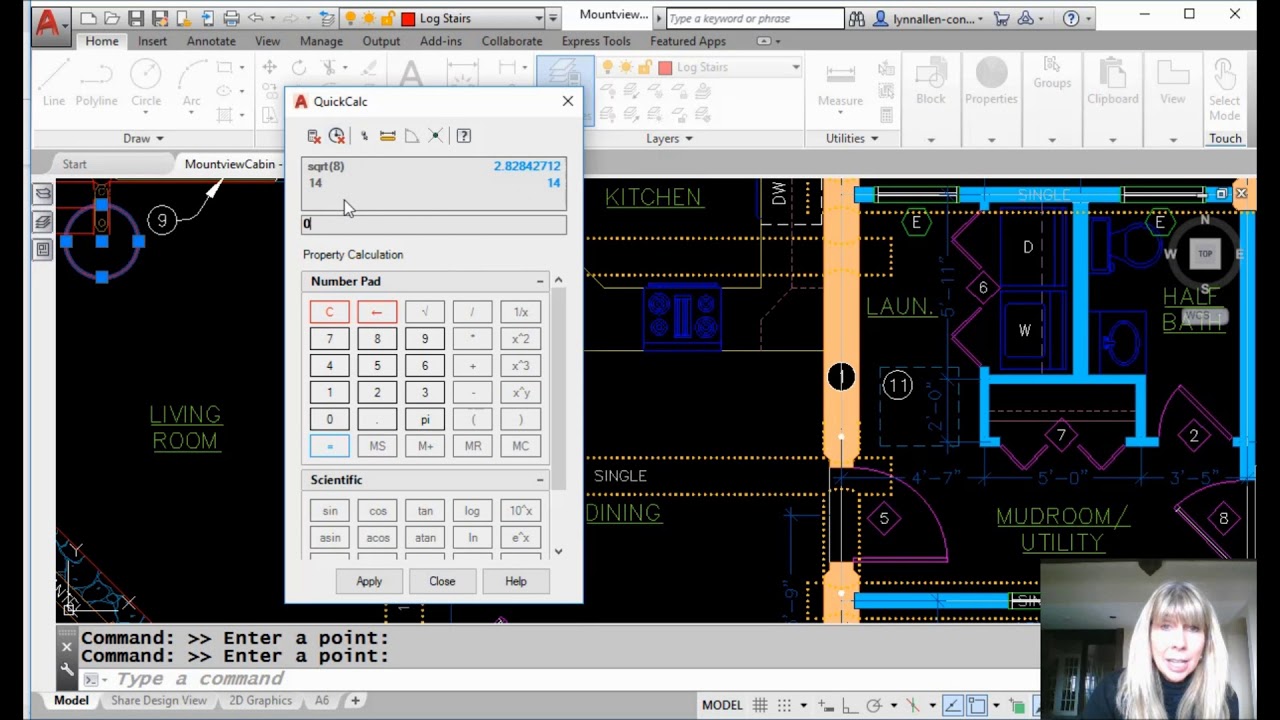
Task: Click the pi key on number pad
Action: coord(425,419)
